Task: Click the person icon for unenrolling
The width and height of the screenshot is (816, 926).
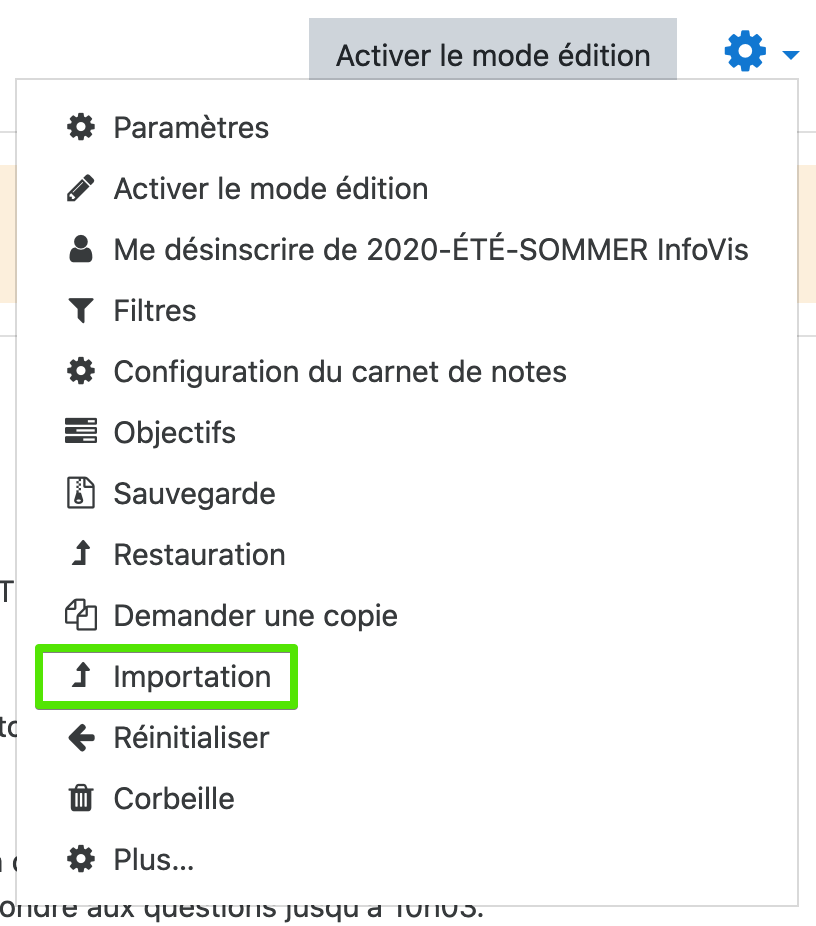Action: pos(81,250)
